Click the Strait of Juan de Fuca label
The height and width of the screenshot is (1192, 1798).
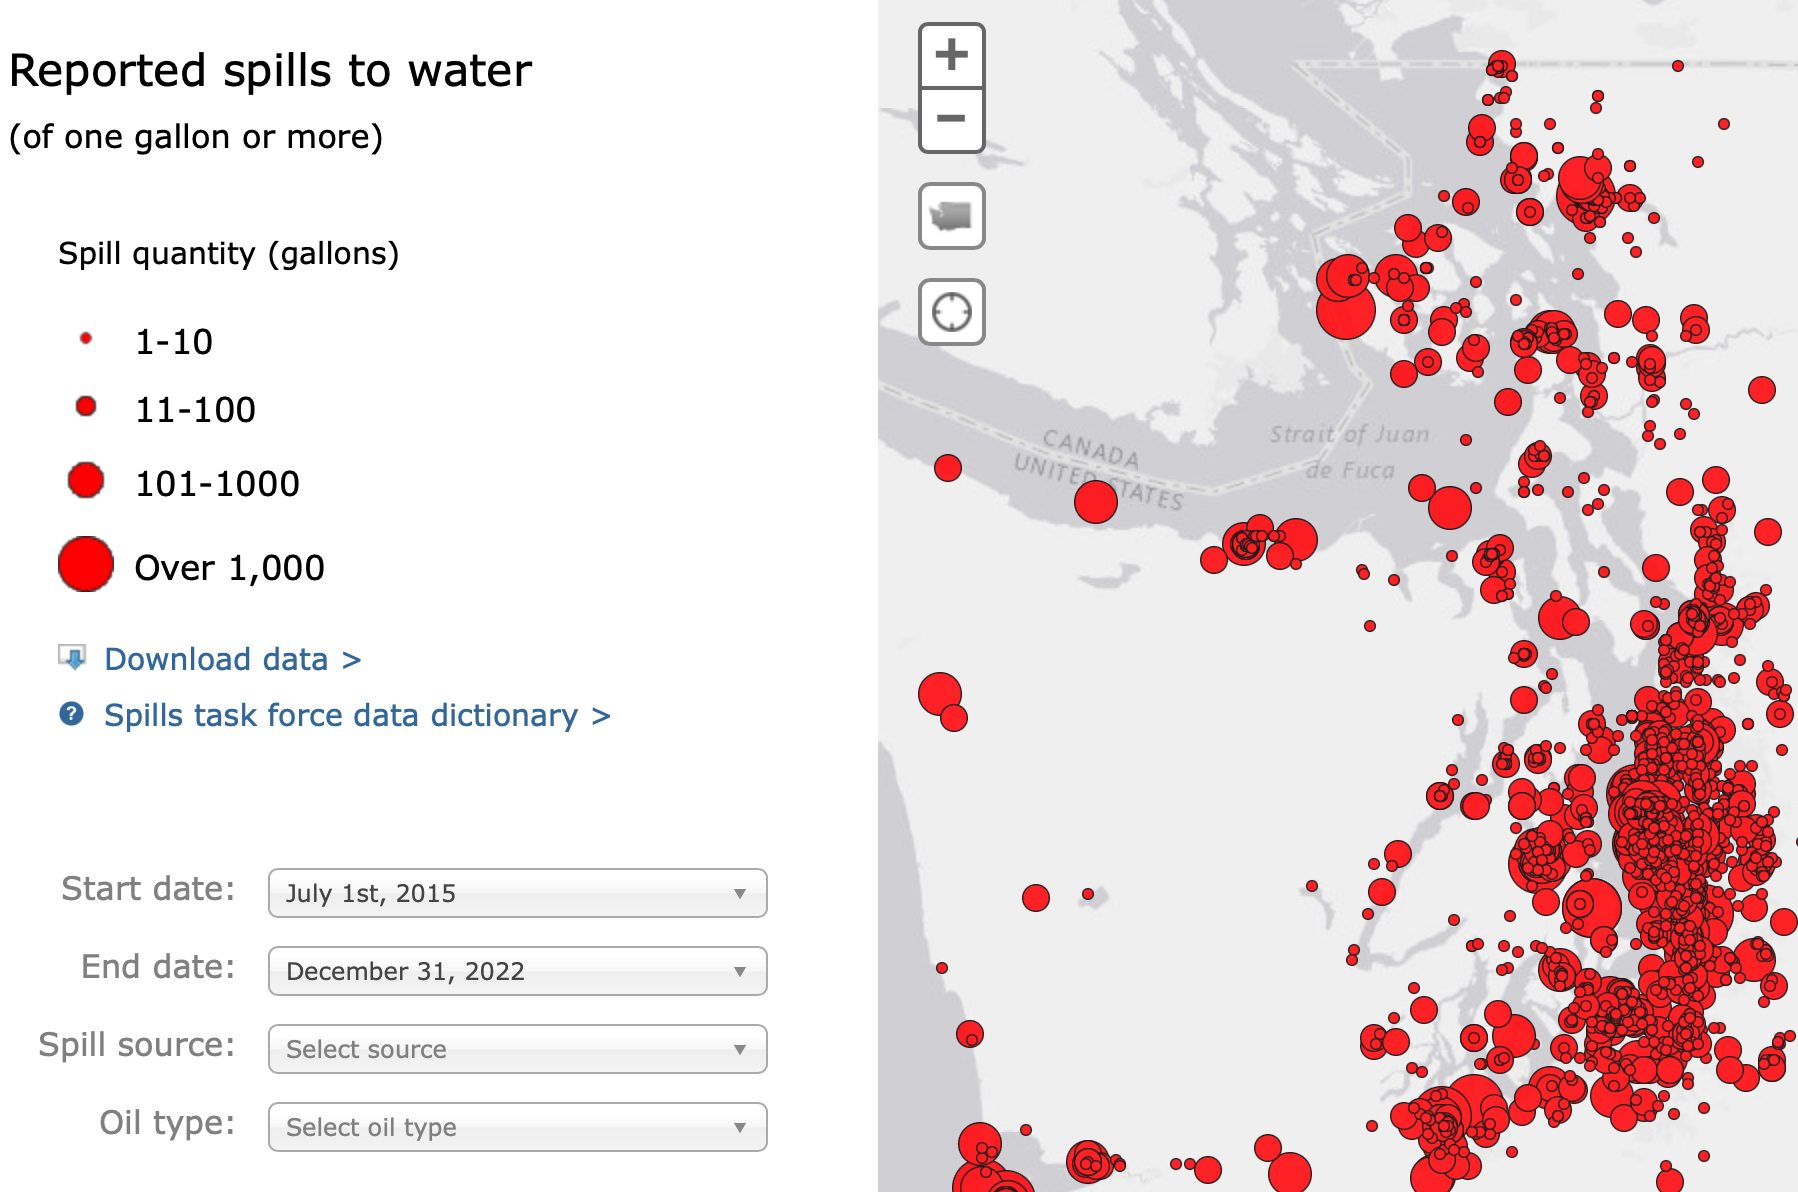tap(1349, 451)
